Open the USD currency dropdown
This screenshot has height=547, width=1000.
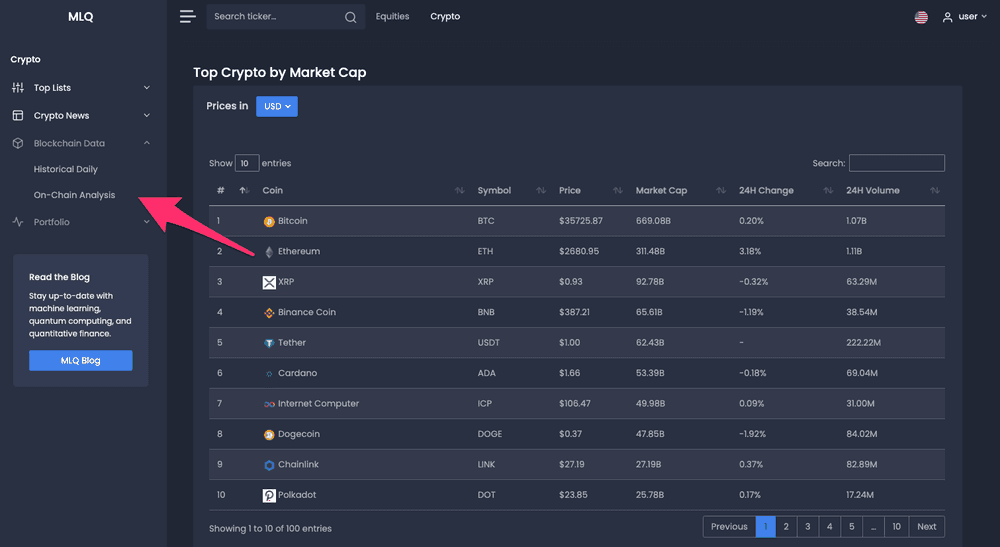pyautogui.click(x=277, y=106)
